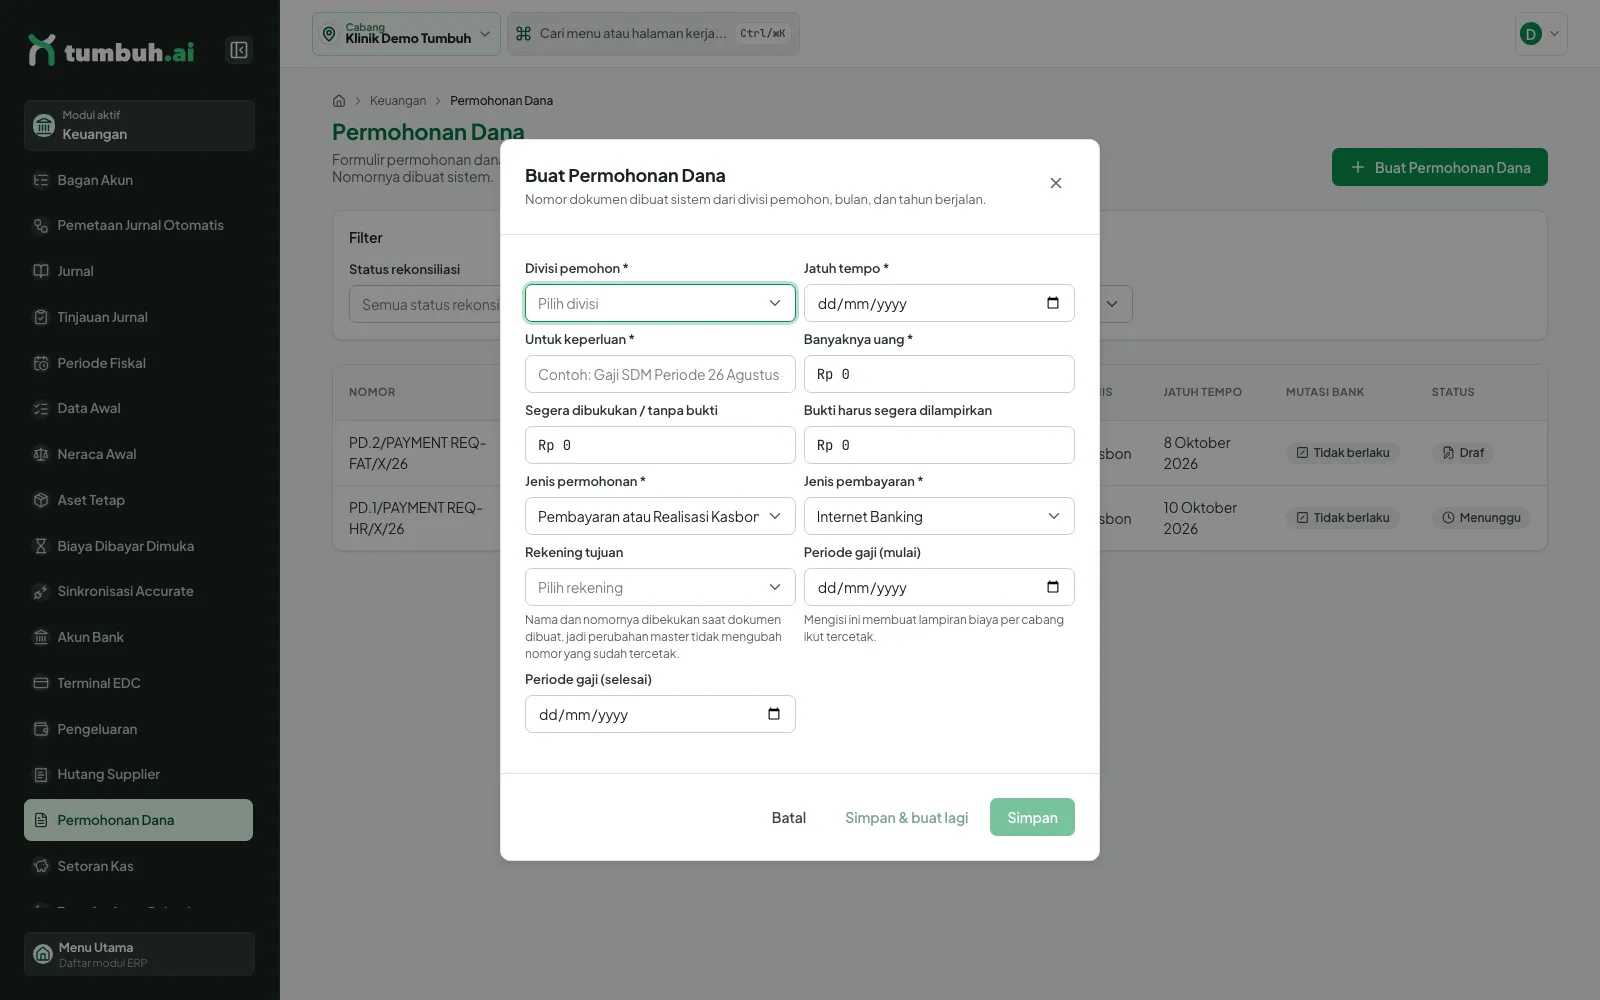Click the Batal button
This screenshot has width=1600, height=1000.
(x=788, y=817)
